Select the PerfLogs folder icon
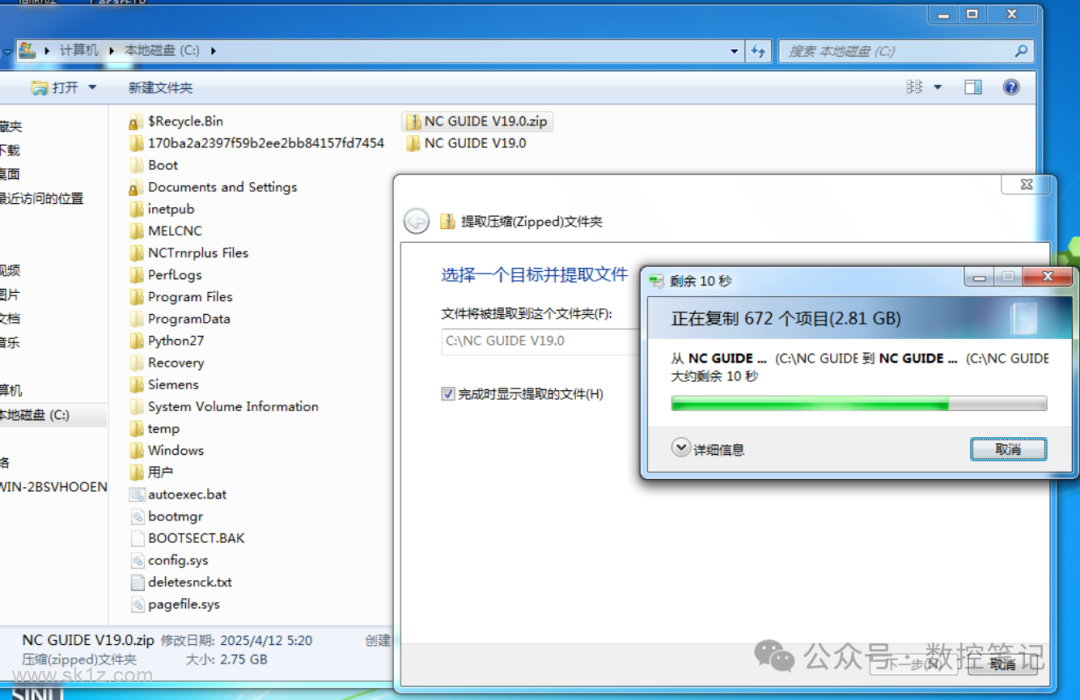The image size is (1080, 700). coord(136,276)
